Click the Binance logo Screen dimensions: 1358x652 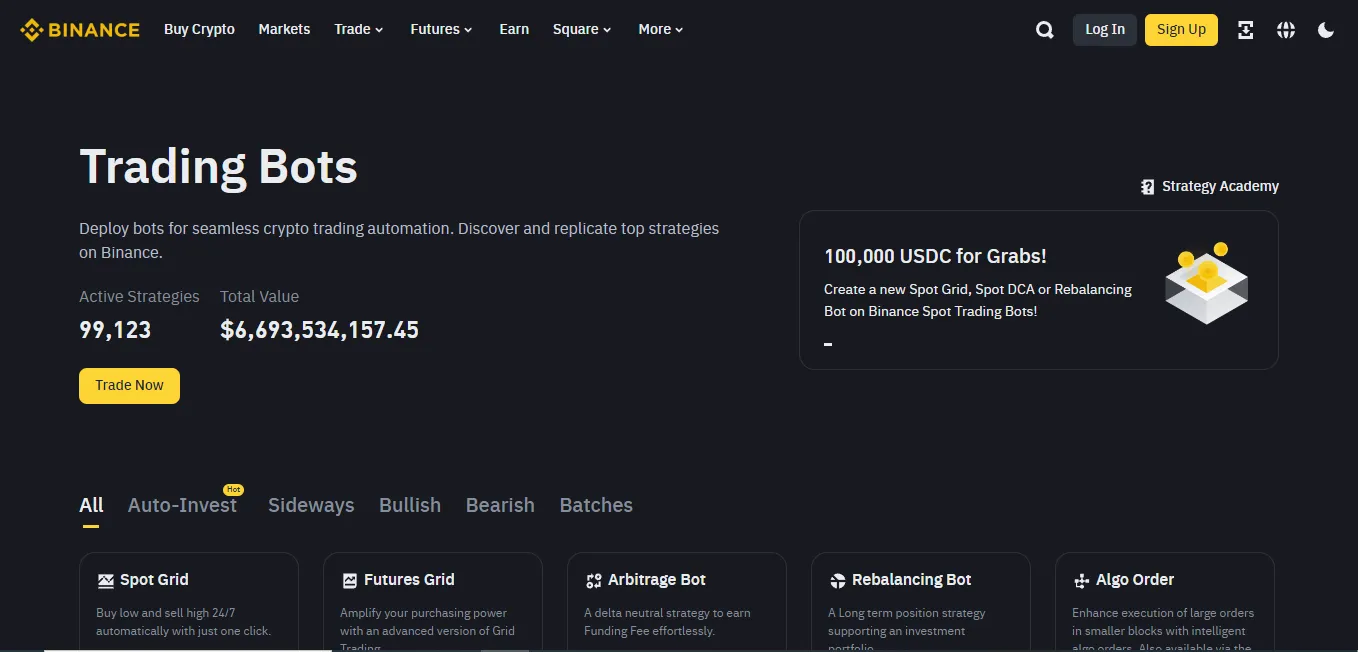tap(80, 30)
